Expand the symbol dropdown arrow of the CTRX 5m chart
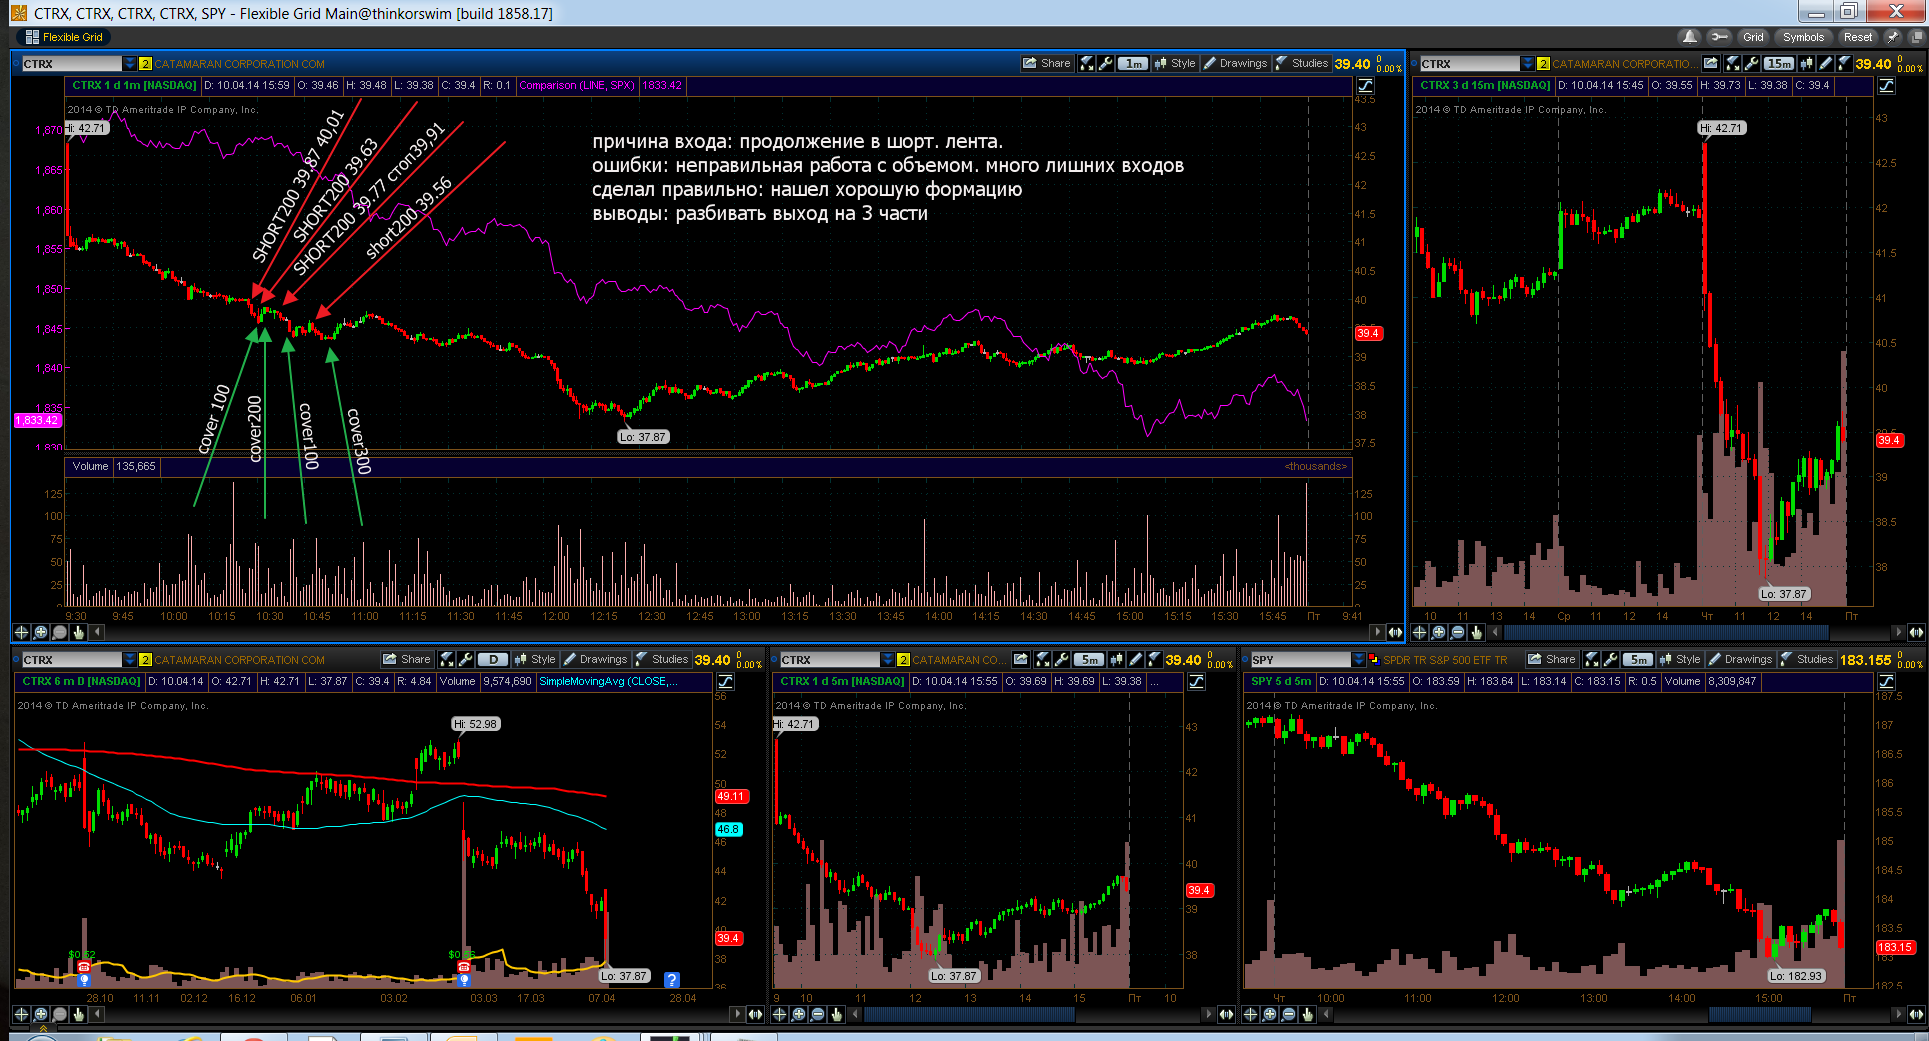Screen dimensions: 1929x1041 pos(887,659)
